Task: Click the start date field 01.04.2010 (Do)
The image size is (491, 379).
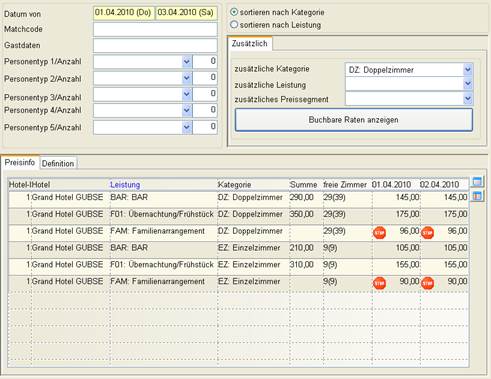Action: [124, 13]
